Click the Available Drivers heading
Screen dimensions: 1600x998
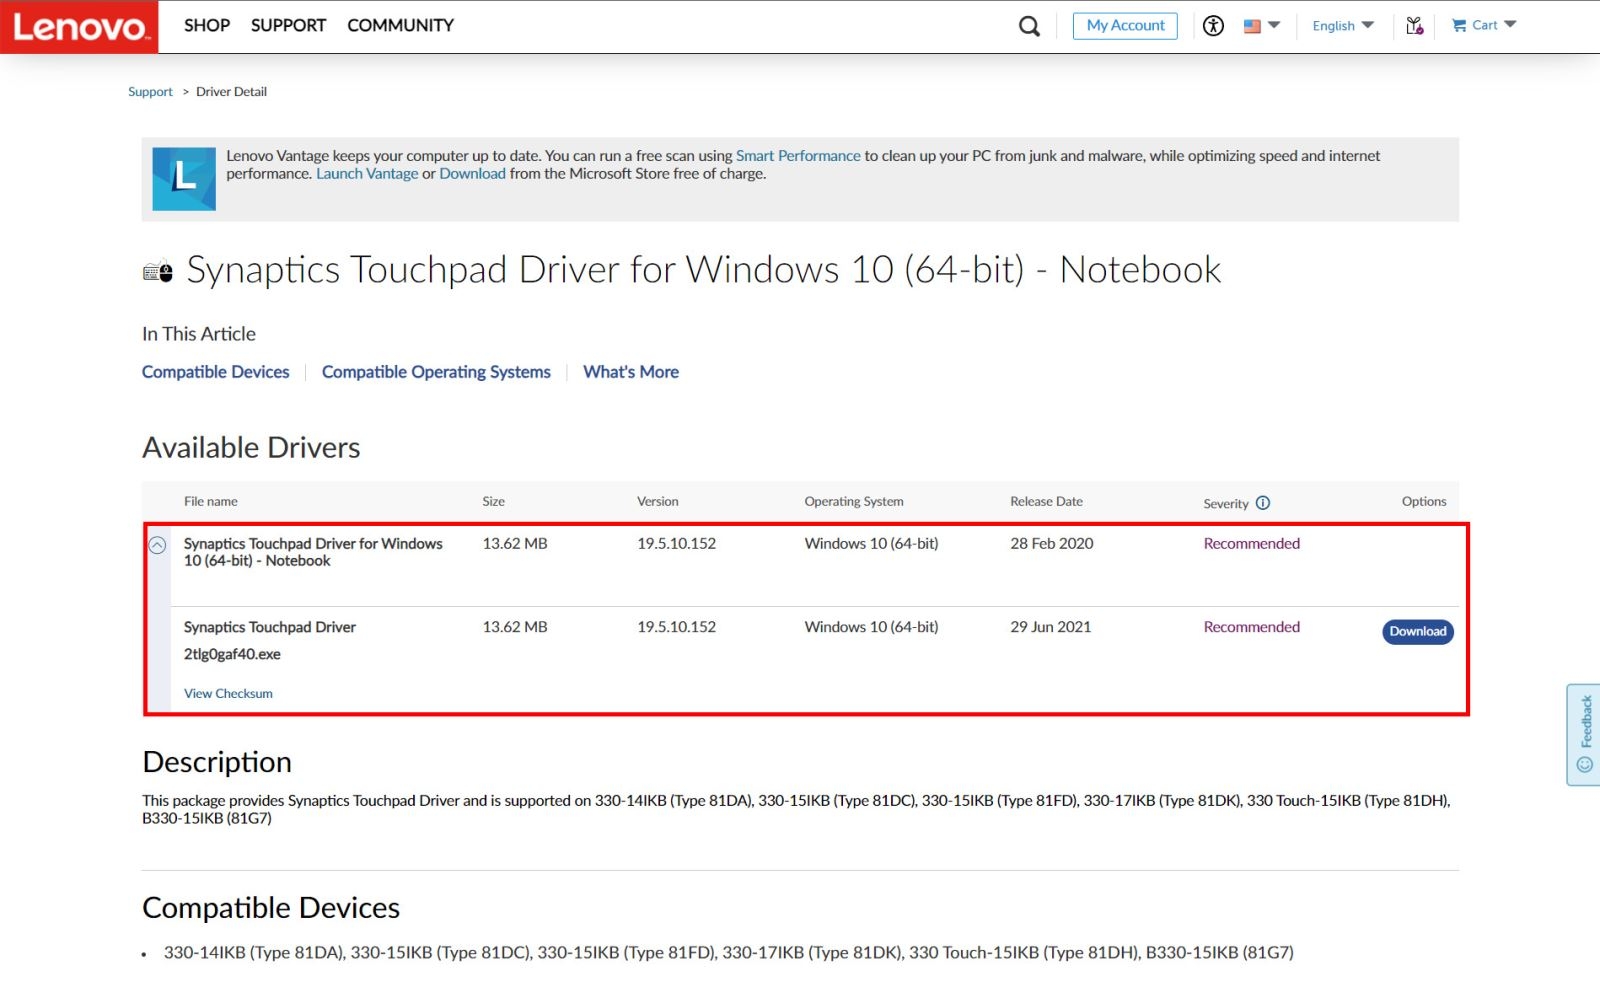click(x=251, y=448)
